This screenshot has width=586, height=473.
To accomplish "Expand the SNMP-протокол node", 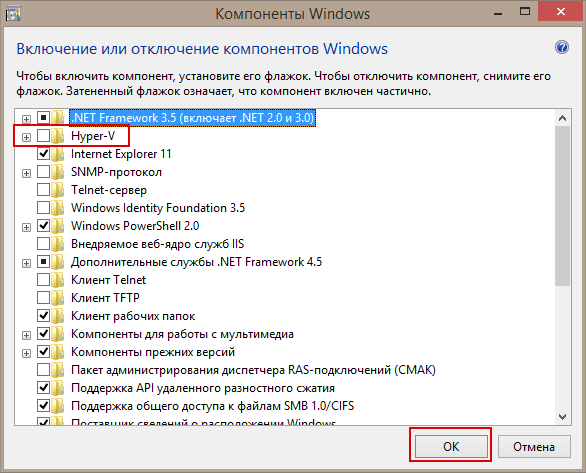I will 26,173.
